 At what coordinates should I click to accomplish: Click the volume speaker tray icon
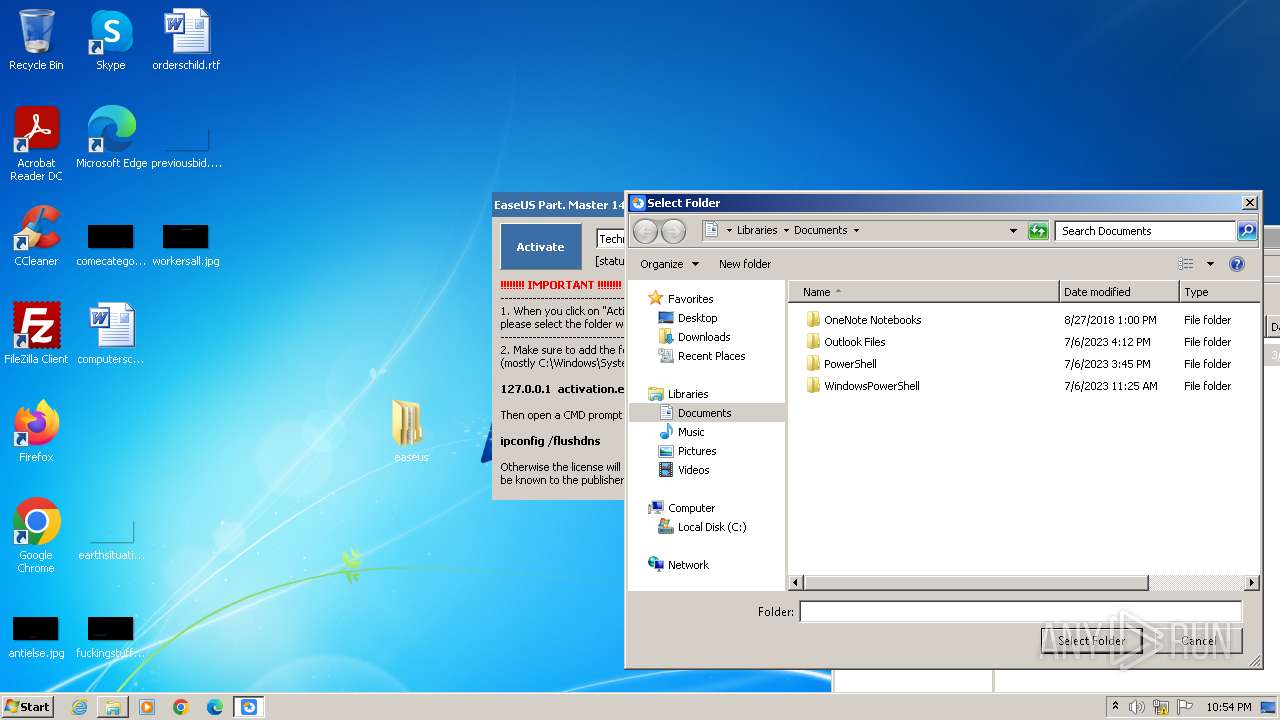[1137, 707]
